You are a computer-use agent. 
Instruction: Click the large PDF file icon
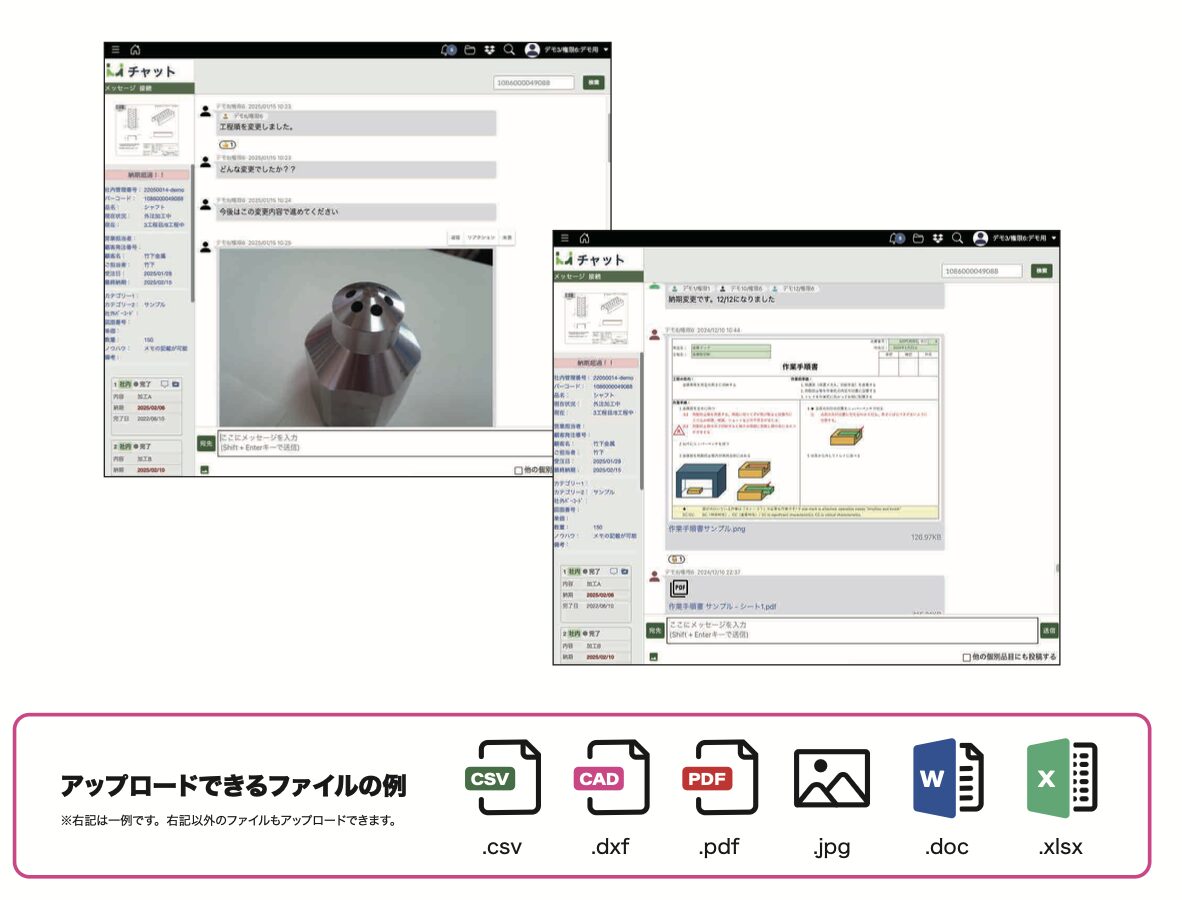point(720,777)
